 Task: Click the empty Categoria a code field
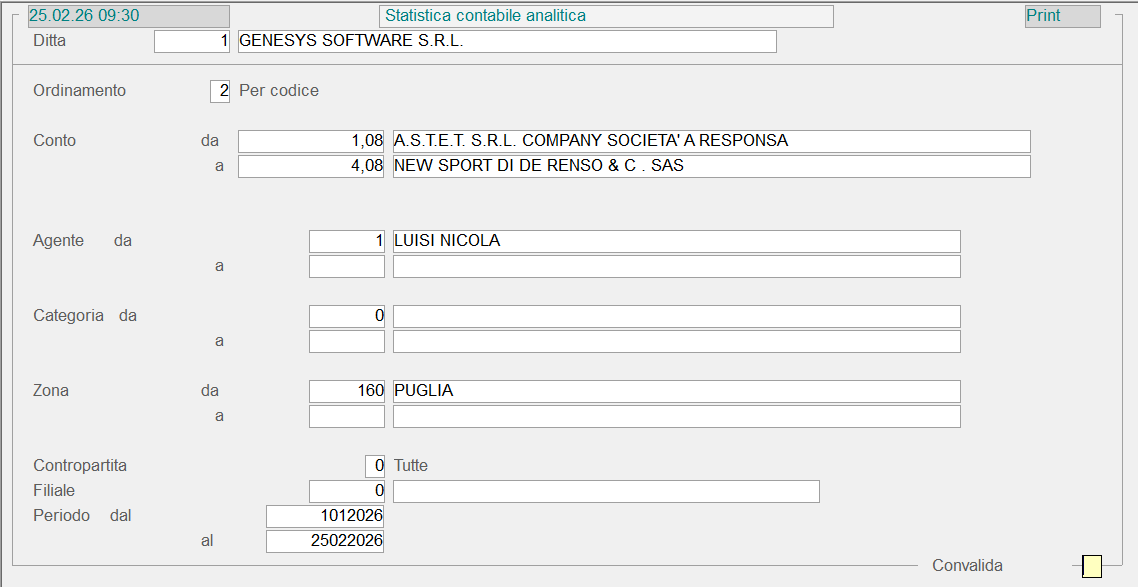click(346, 341)
